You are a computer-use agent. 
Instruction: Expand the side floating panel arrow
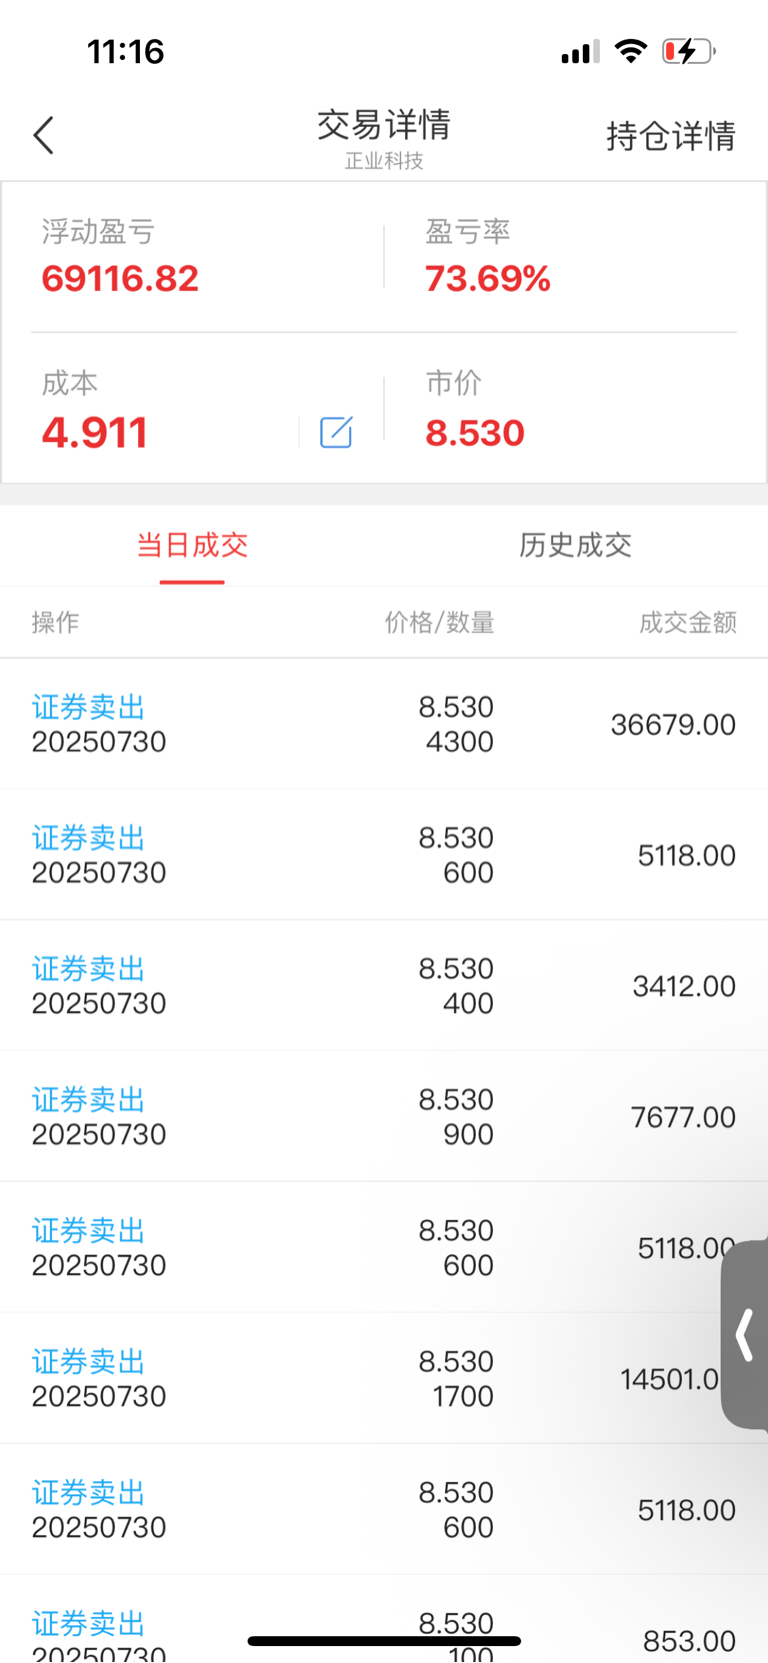tap(744, 1335)
